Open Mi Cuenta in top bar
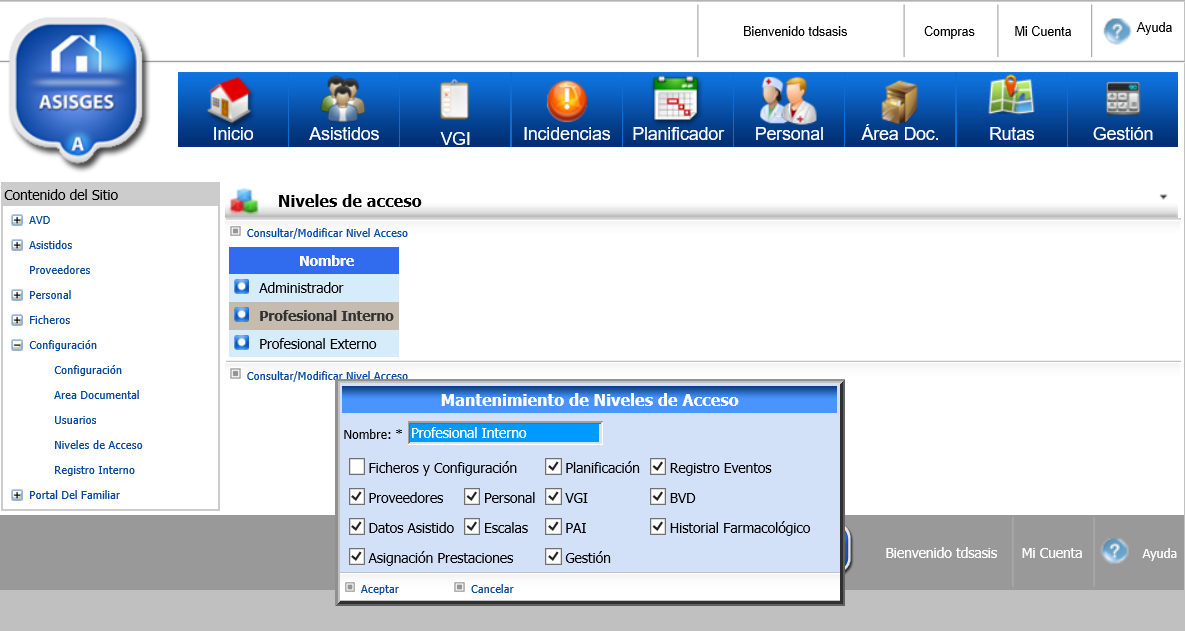1185x631 pixels. [x=1042, y=32]
